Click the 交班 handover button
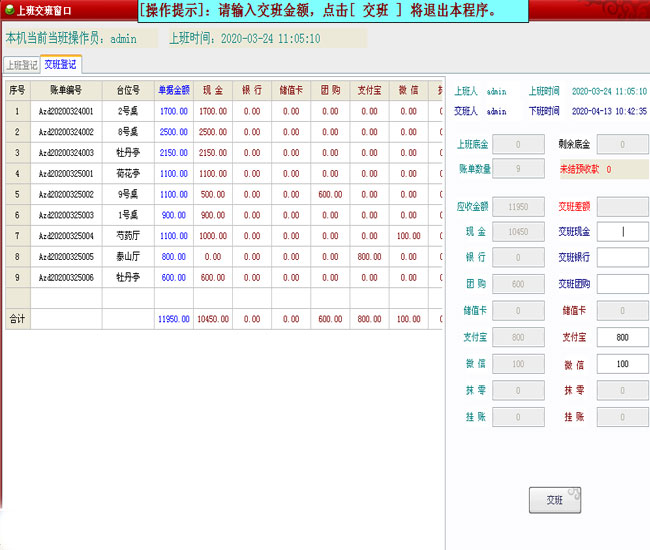 tap(555, 500)
